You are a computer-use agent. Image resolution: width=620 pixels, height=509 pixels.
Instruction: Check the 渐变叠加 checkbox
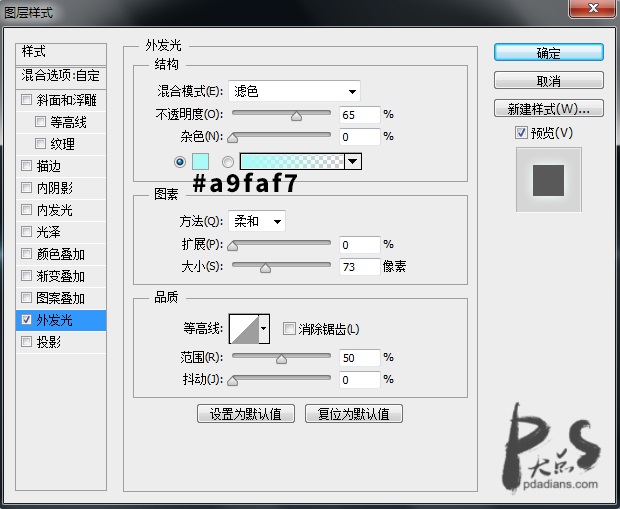tap(26, 275)
